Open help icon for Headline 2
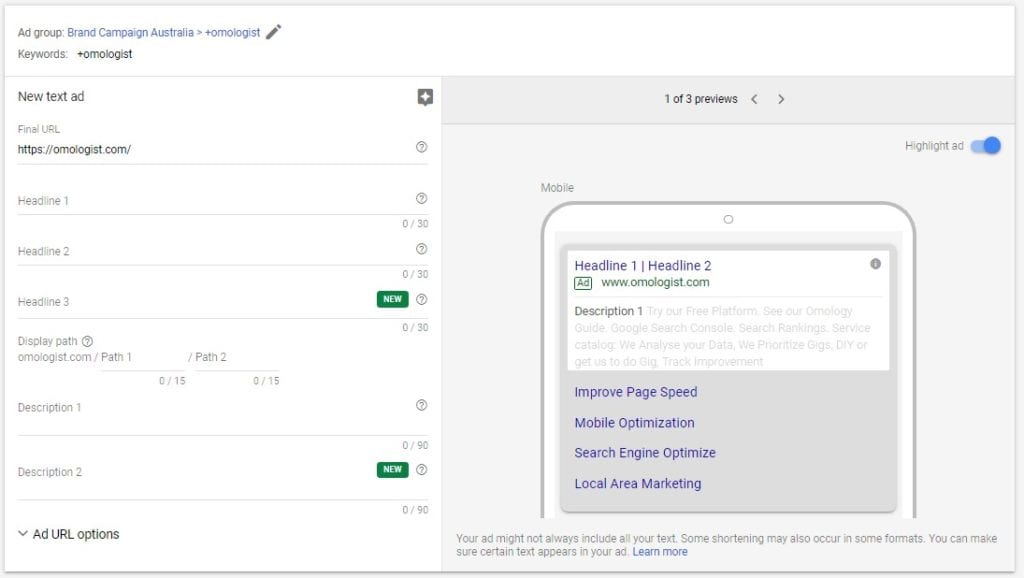Screen dimensions: 1024x578 pyautogui.click(x=422, y=249)
